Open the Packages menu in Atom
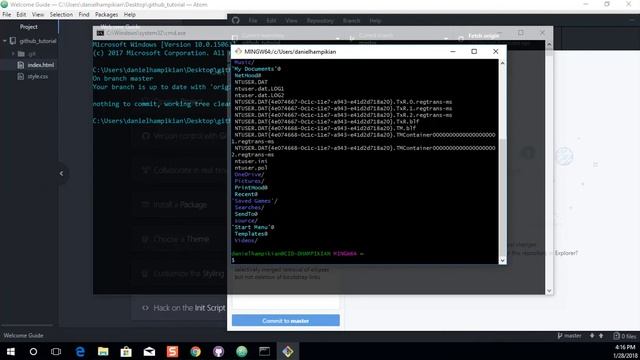Image resolution: width=640 pixels, height=360 pixels. tap(107, 14)
